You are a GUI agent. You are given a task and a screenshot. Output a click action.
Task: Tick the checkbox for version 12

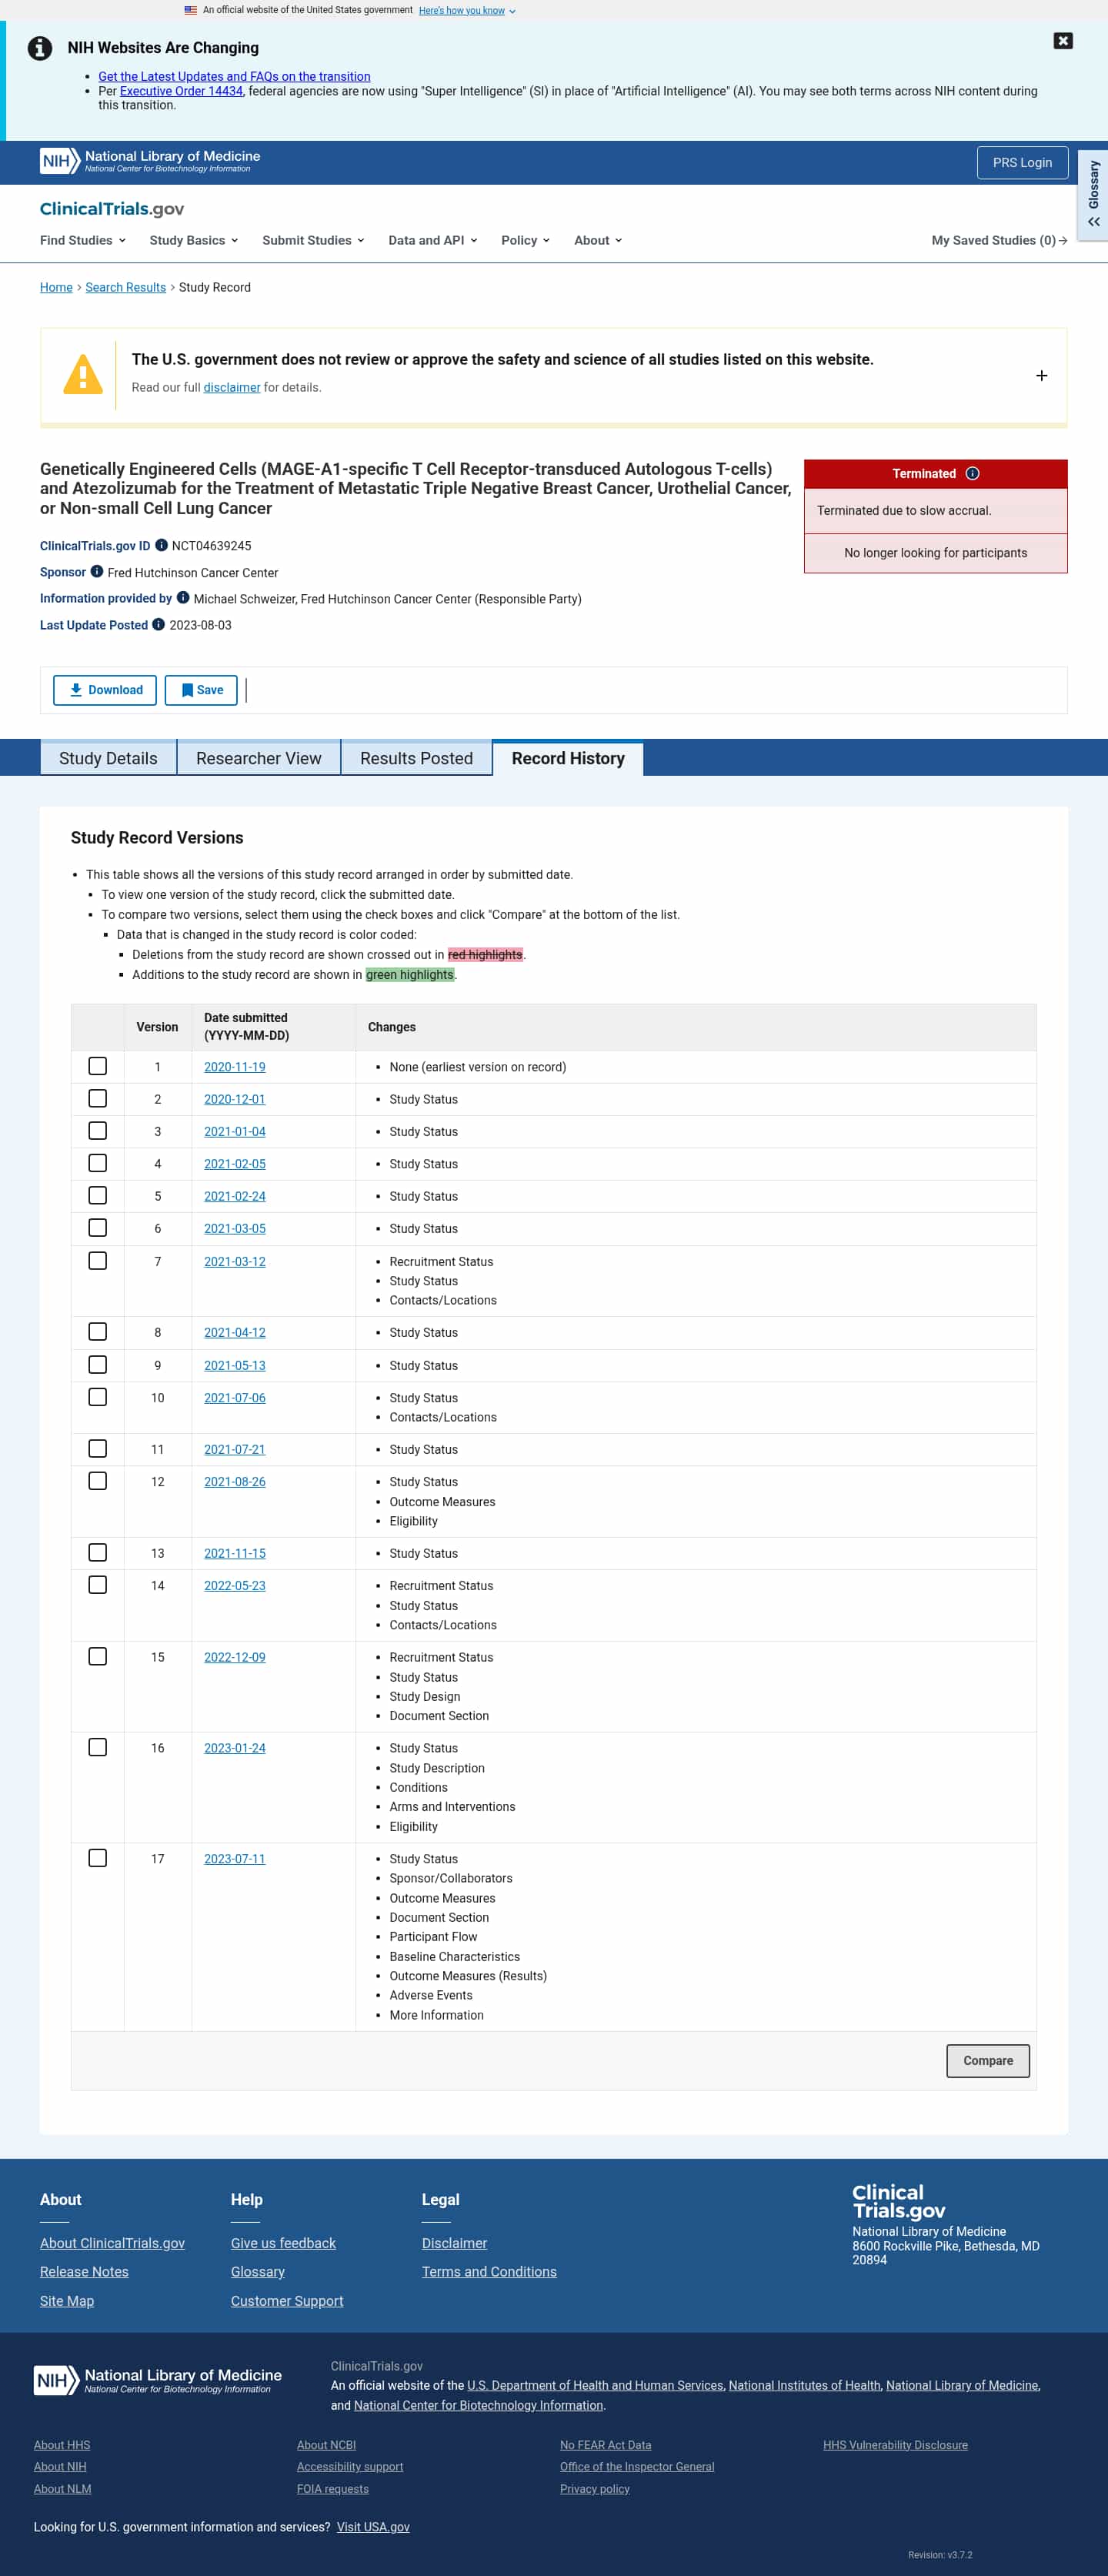[98, 1481]
